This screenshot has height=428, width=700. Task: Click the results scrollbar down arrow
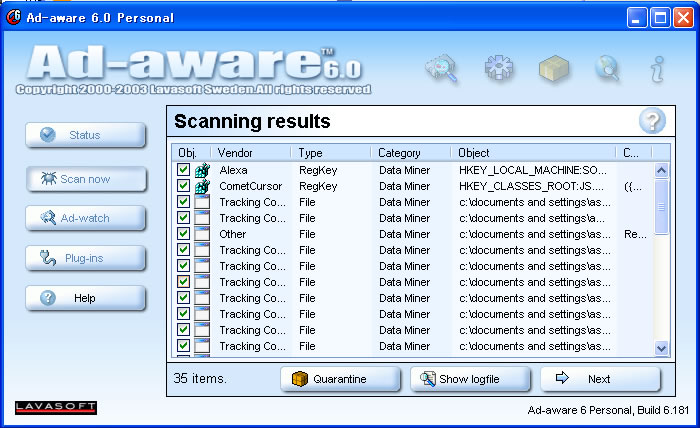point(661,348)
